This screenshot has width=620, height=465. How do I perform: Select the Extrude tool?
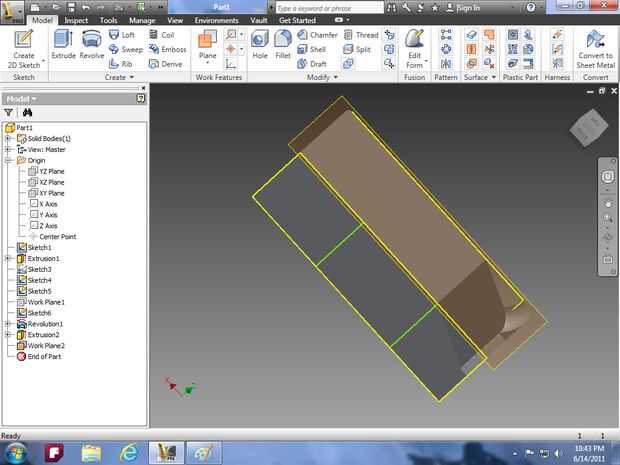coord(63,45)
